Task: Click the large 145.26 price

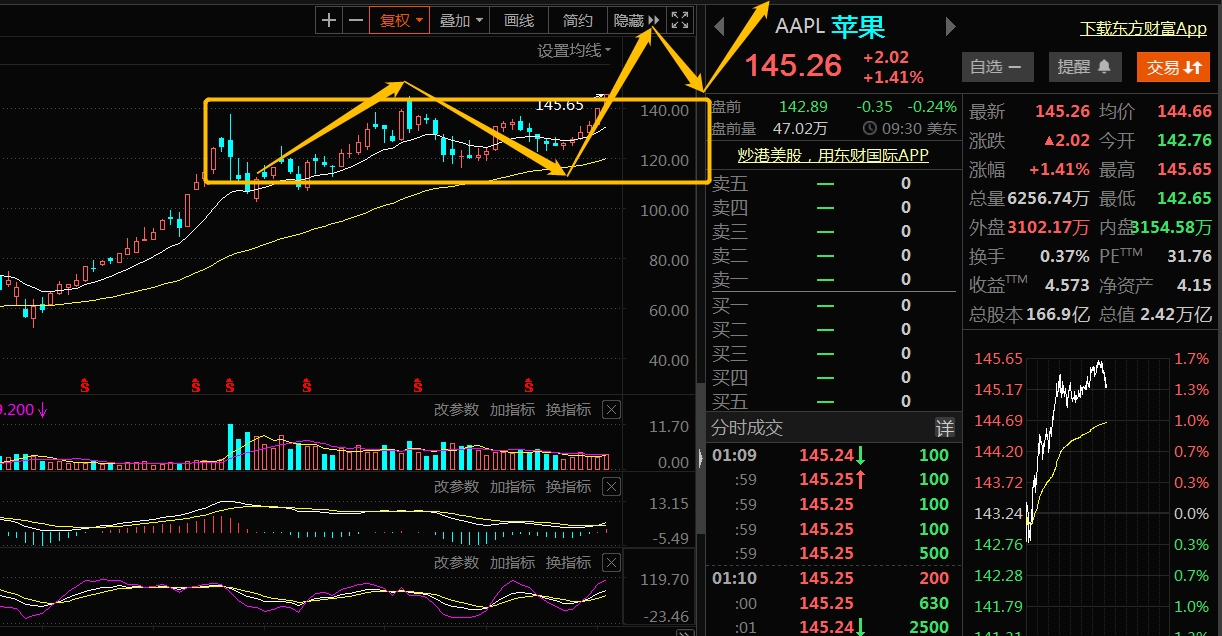Action: [794, 66]
